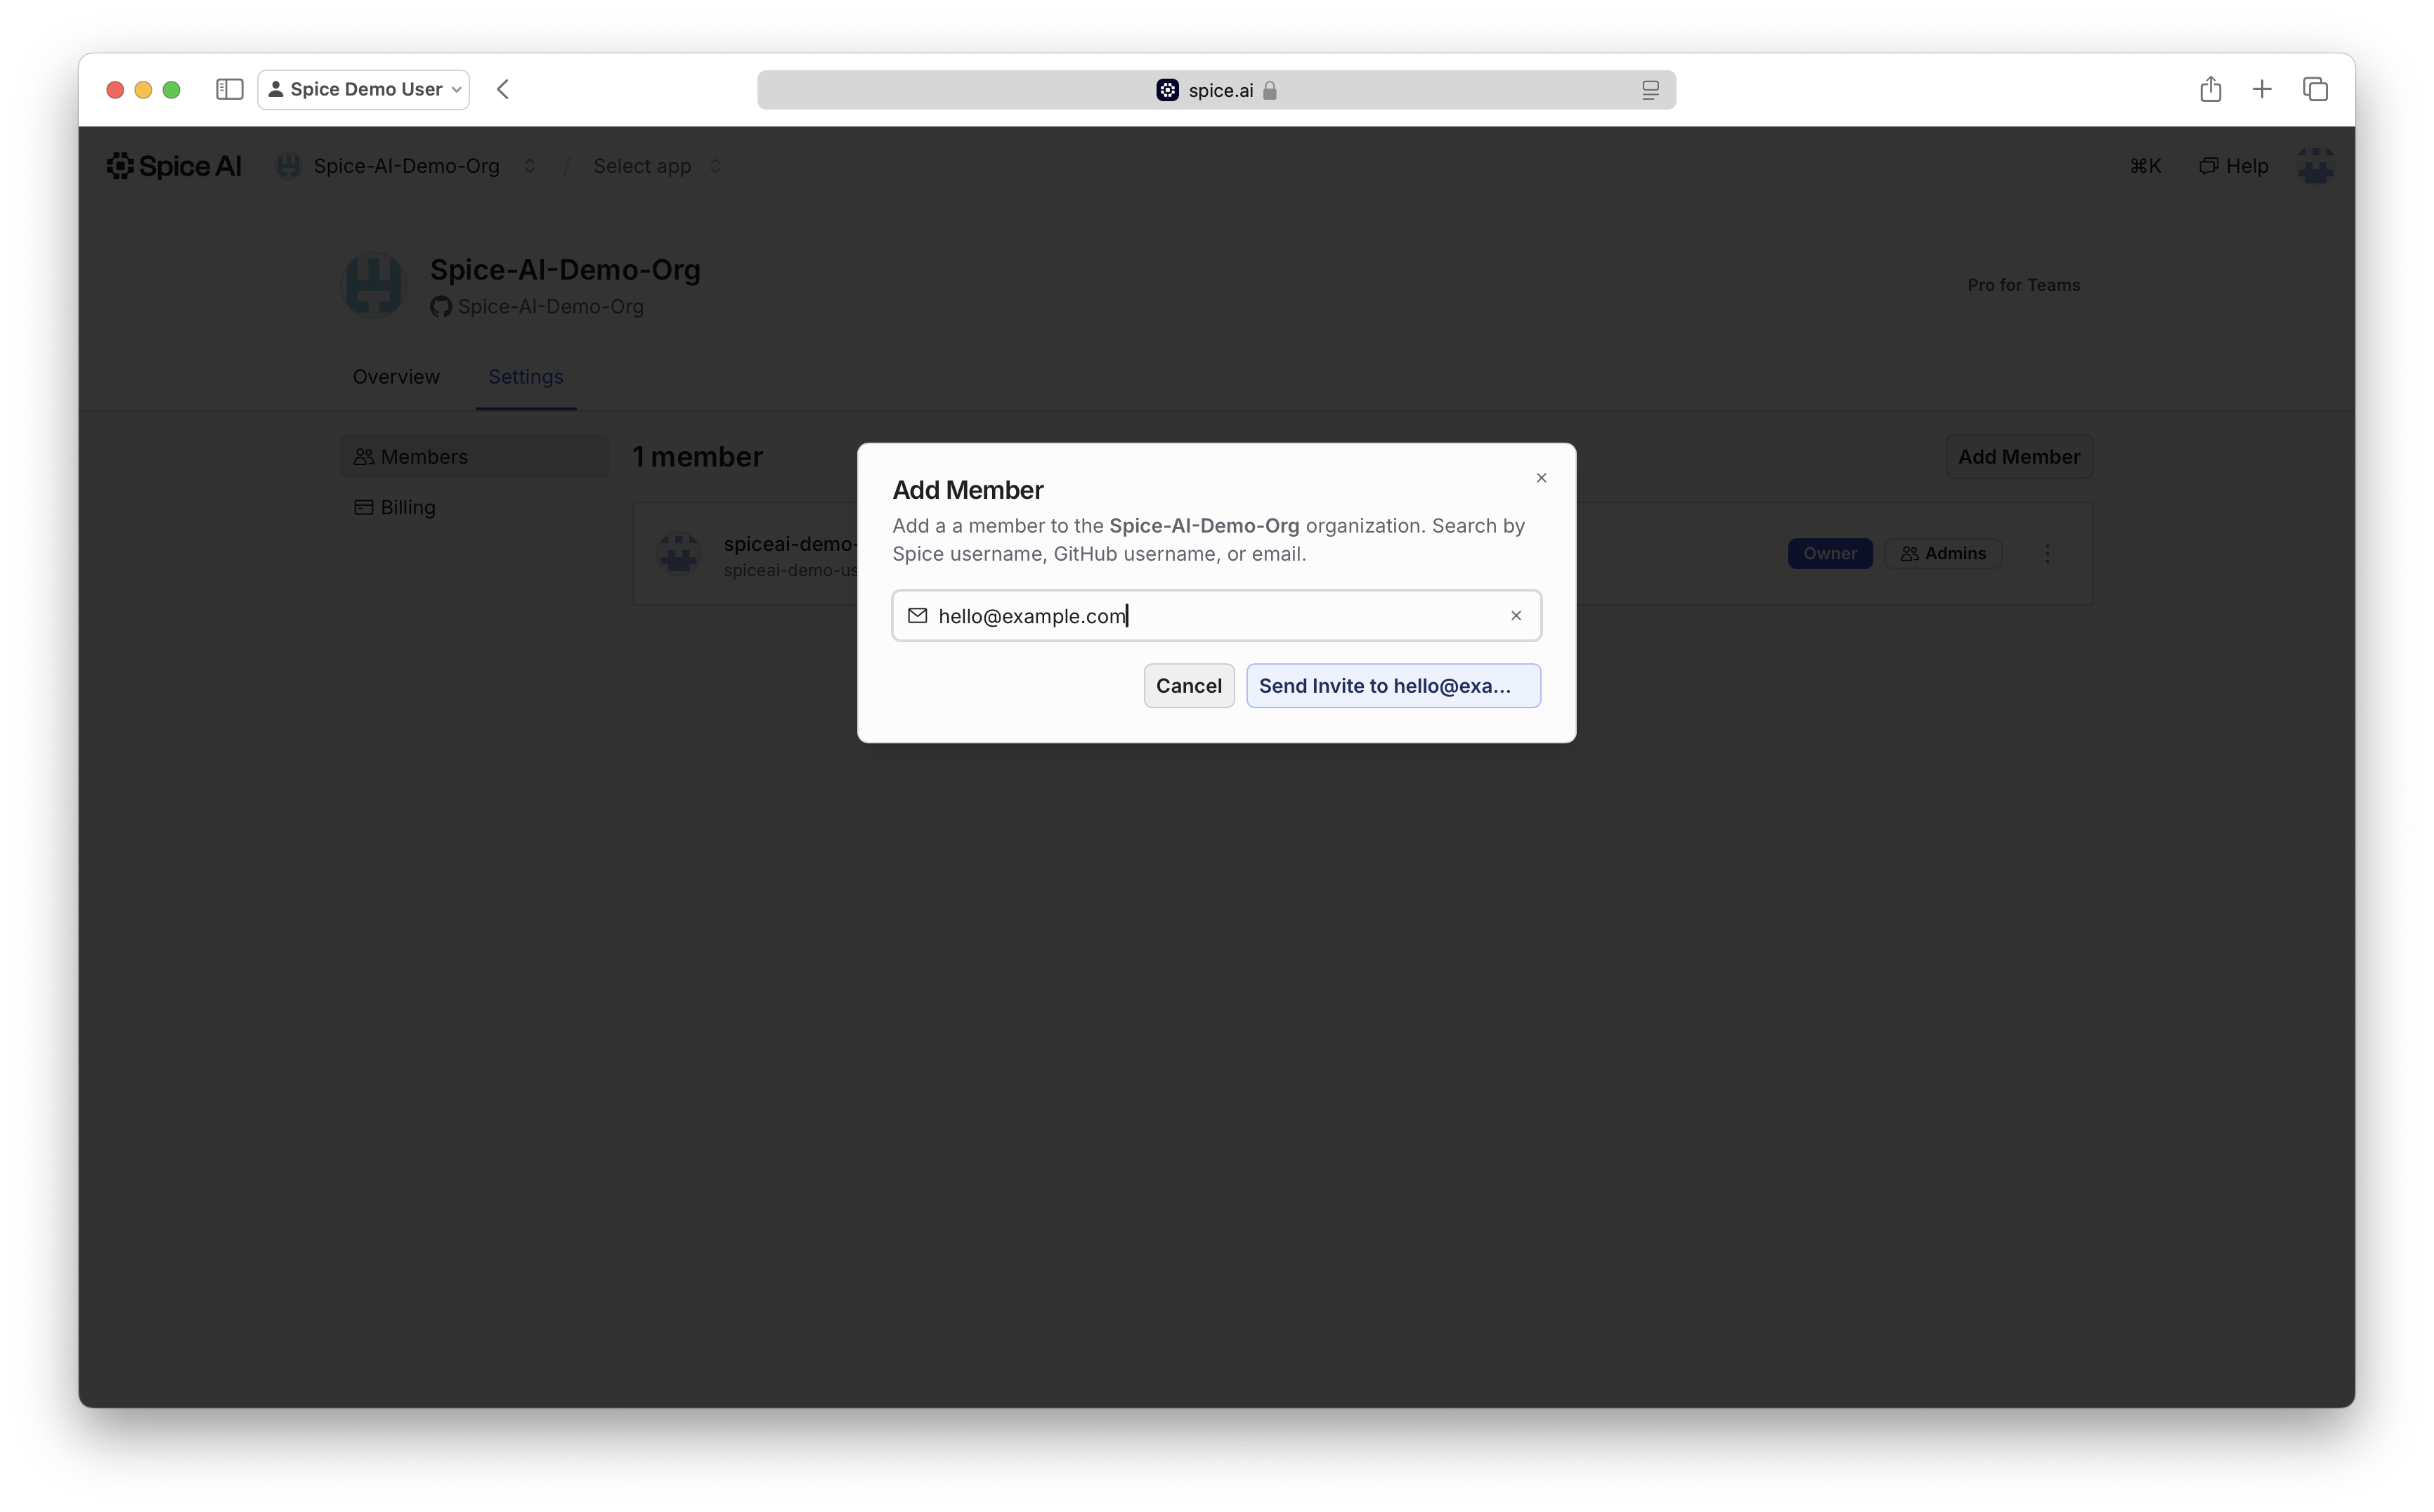This screenshot has height=1512, width=2434.
Task: Open the Billing settings section
Action: pyautogui.click(x=408, y=508)
